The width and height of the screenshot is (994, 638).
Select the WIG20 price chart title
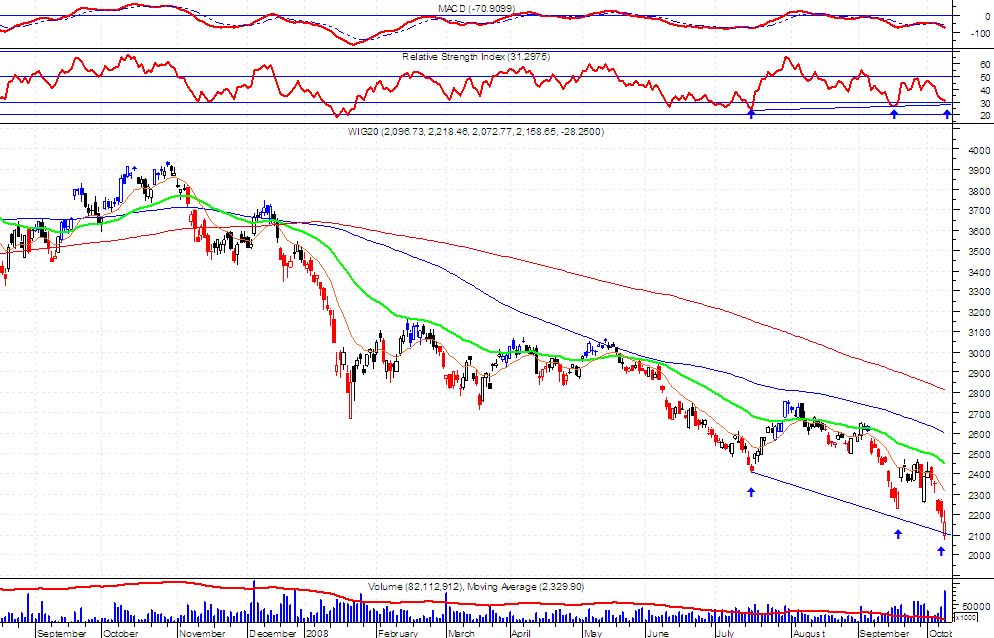point(475,131)
